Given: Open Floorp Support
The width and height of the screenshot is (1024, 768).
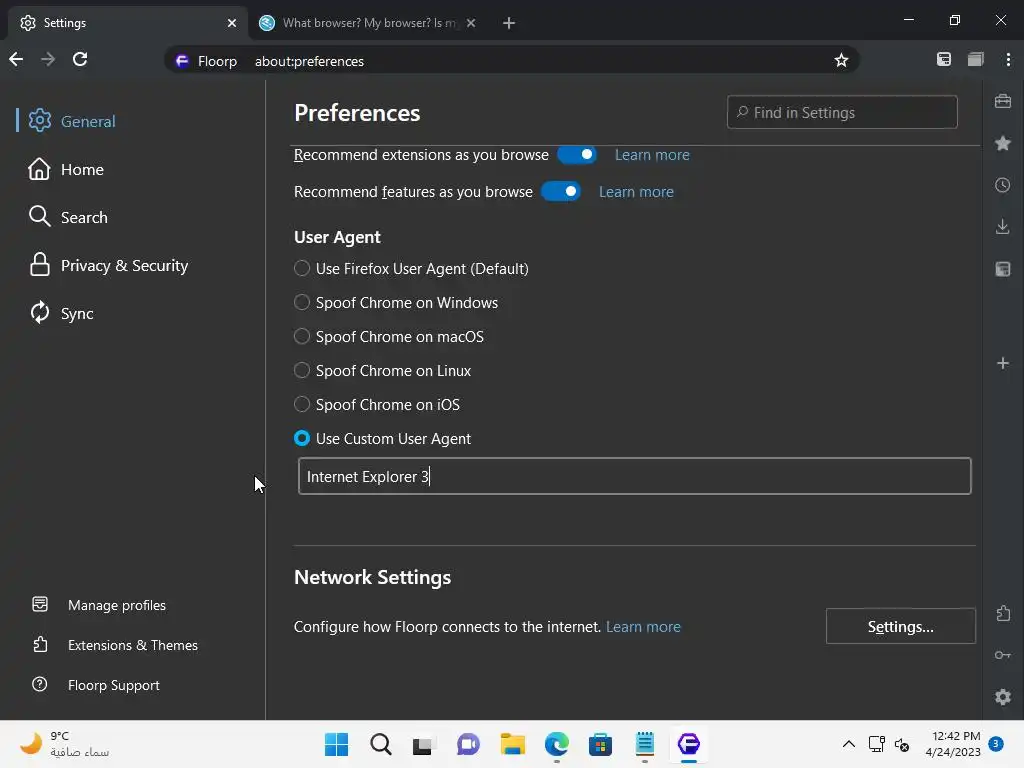Looking at the screenshot, I should [x=95, y=685].
